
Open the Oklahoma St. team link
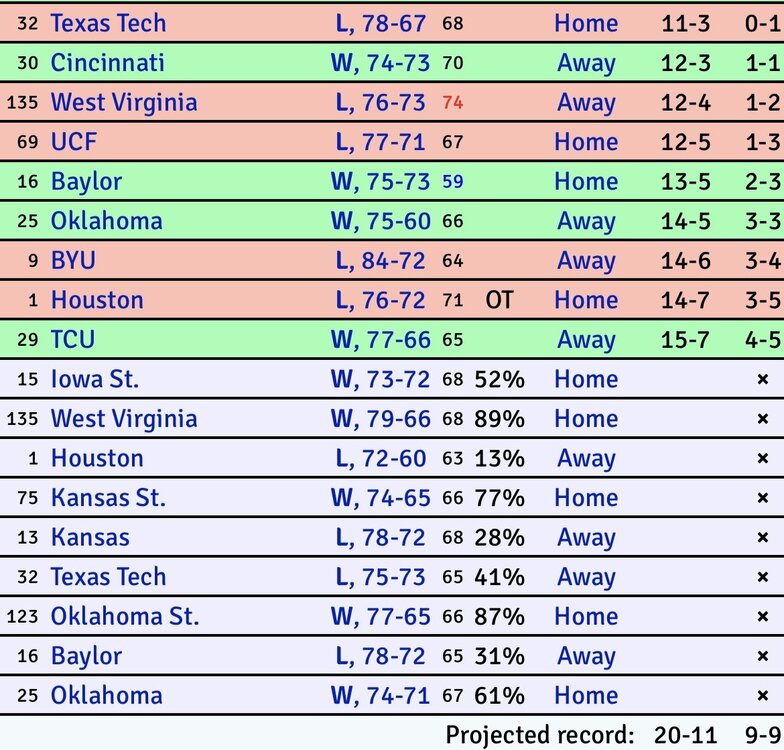coord(125,616)
